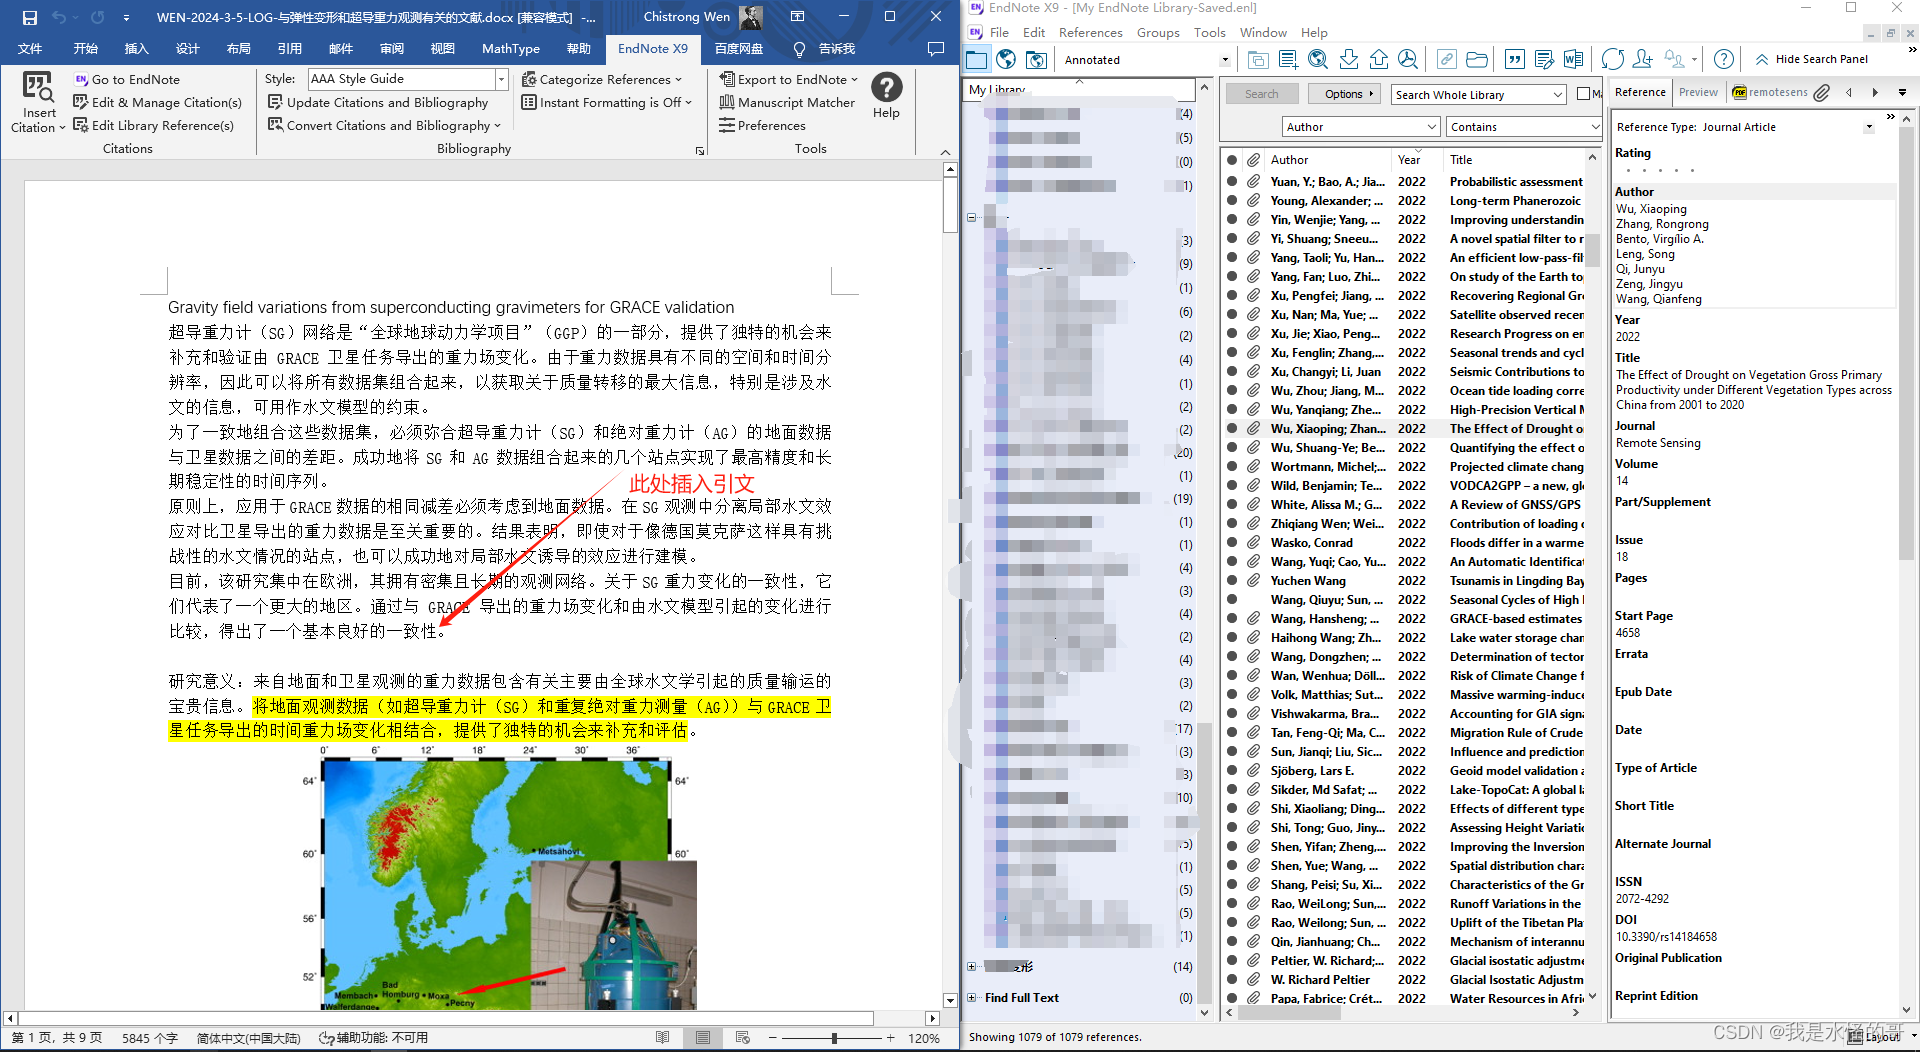Expand the Reference Type Journal Article dropdown
Image resolution: width=1920 pixels, height=1052 pixels.
1869,127
